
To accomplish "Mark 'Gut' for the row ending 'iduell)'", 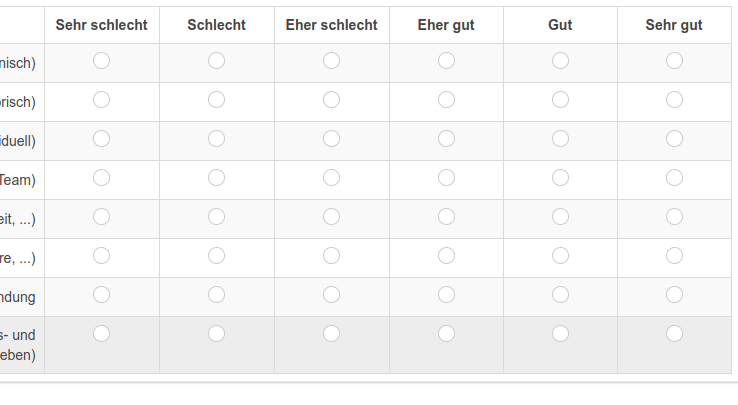I will click(x=560, y=139).
